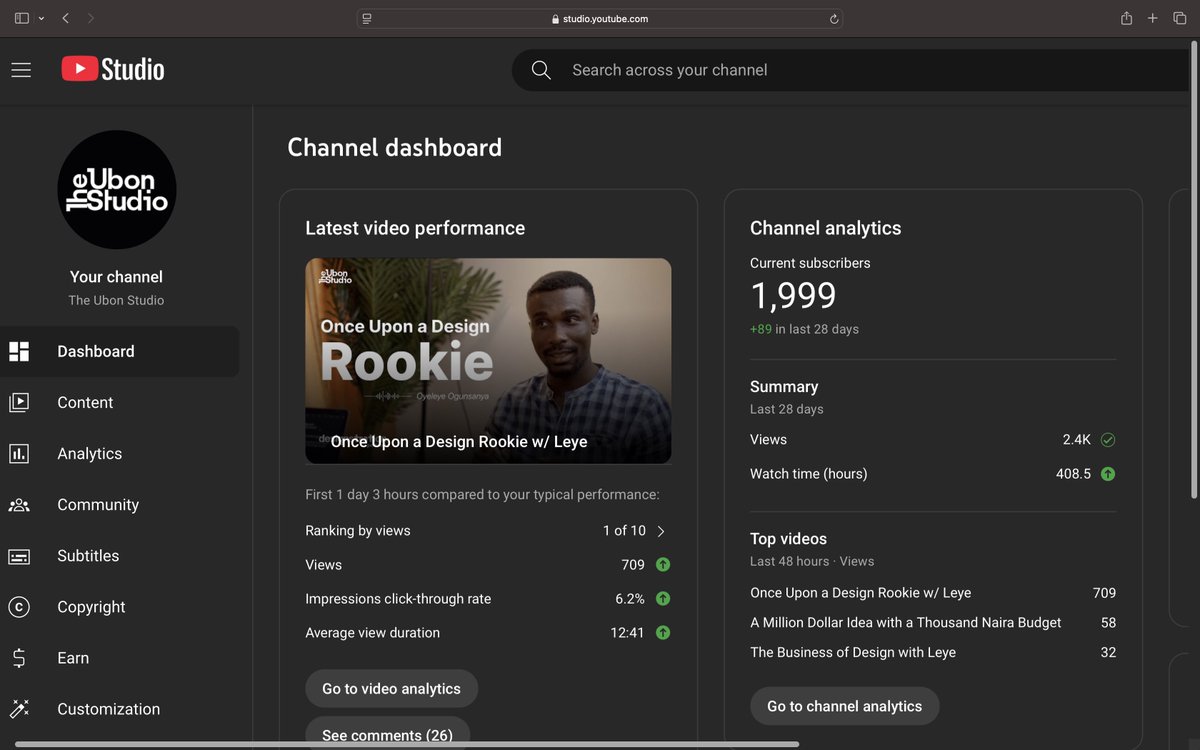Open Analytics from the sidebar icon
This screenshot has width=1200, height=750.
click(18, 453)
